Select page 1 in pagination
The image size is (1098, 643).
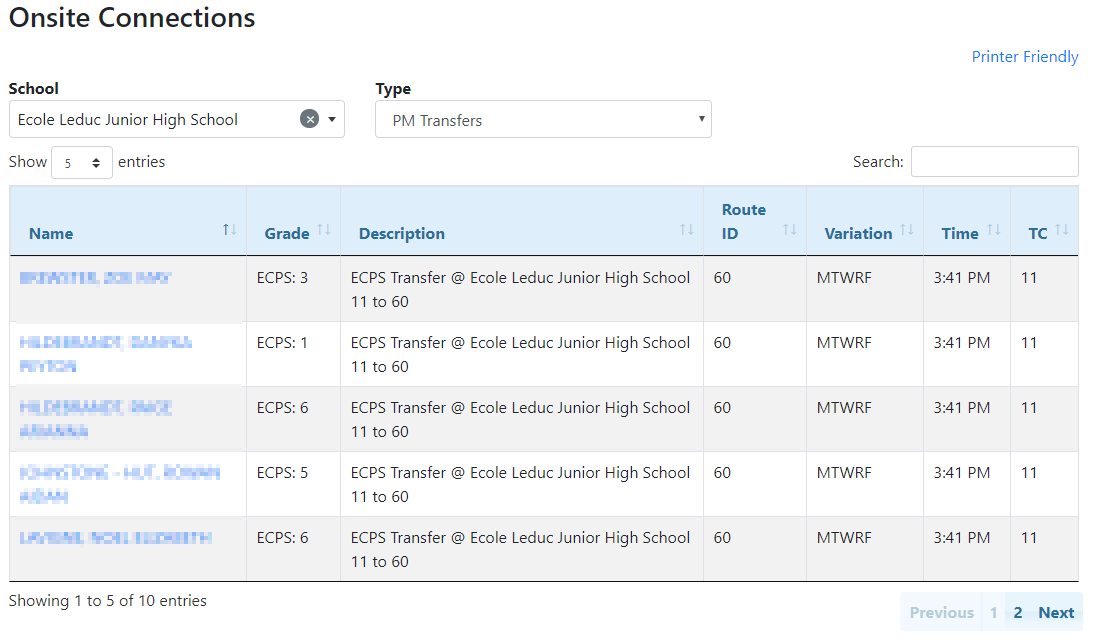[993, 613]
